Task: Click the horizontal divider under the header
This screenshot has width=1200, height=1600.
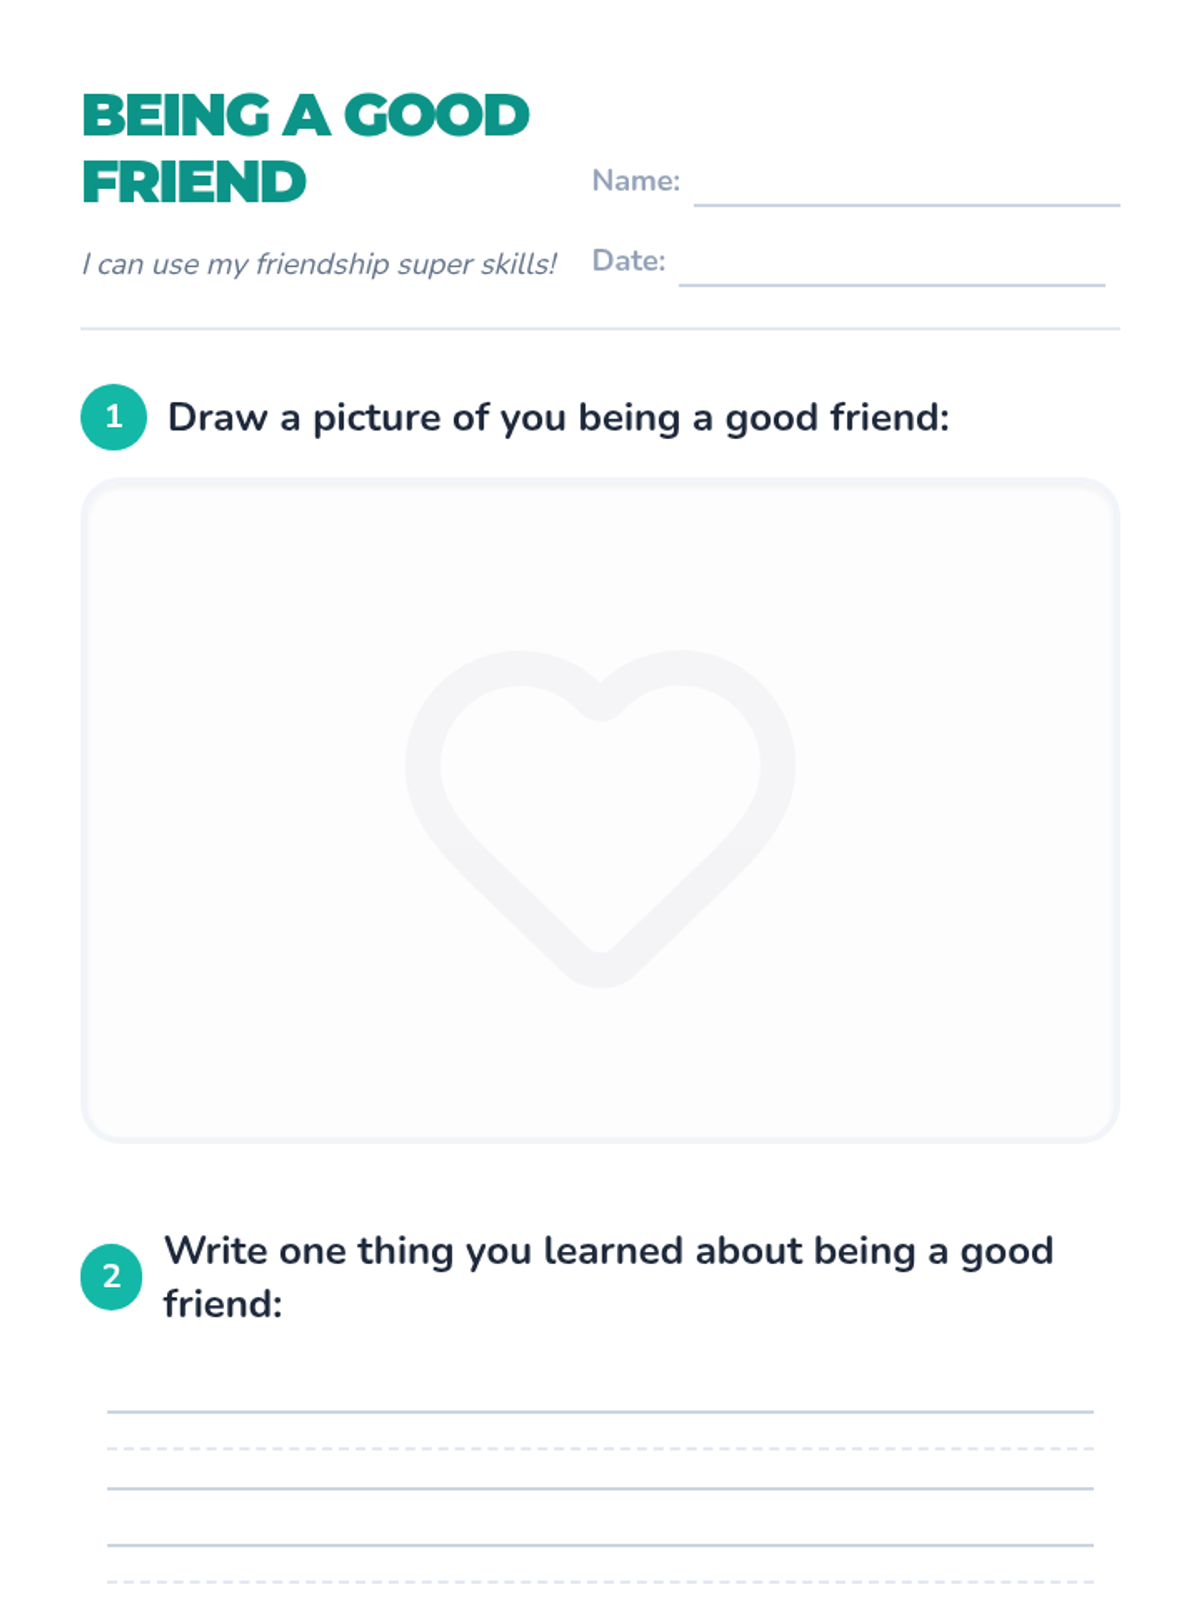Action: point(600,328)
